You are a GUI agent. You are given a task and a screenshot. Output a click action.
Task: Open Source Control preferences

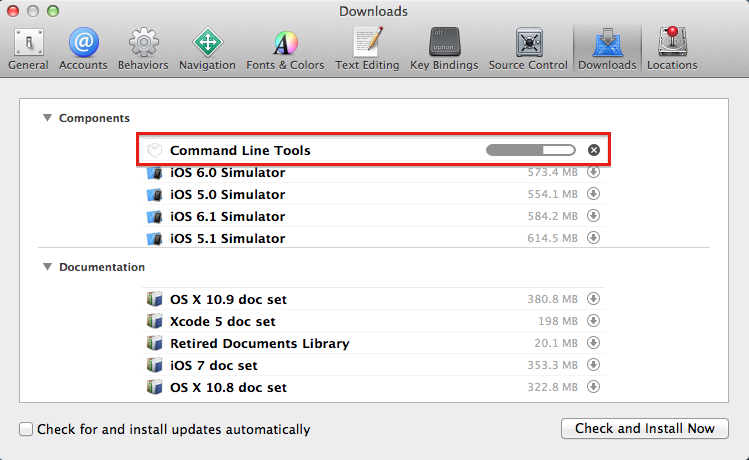[528, 50]
